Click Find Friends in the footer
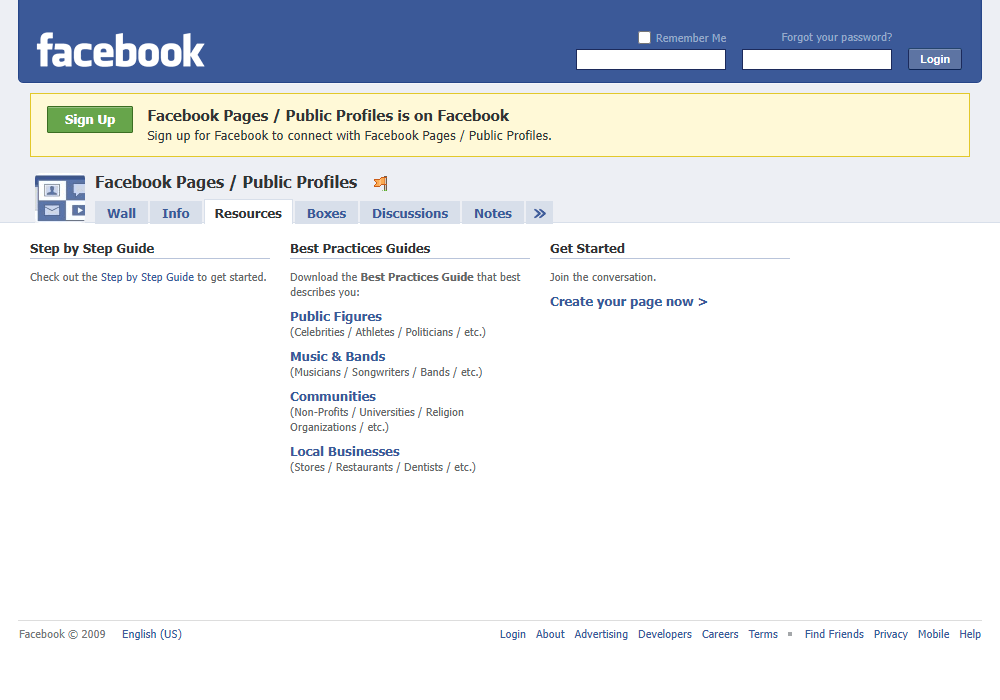1000x700 pixels. pyautogui.click(x=834, y=634)
